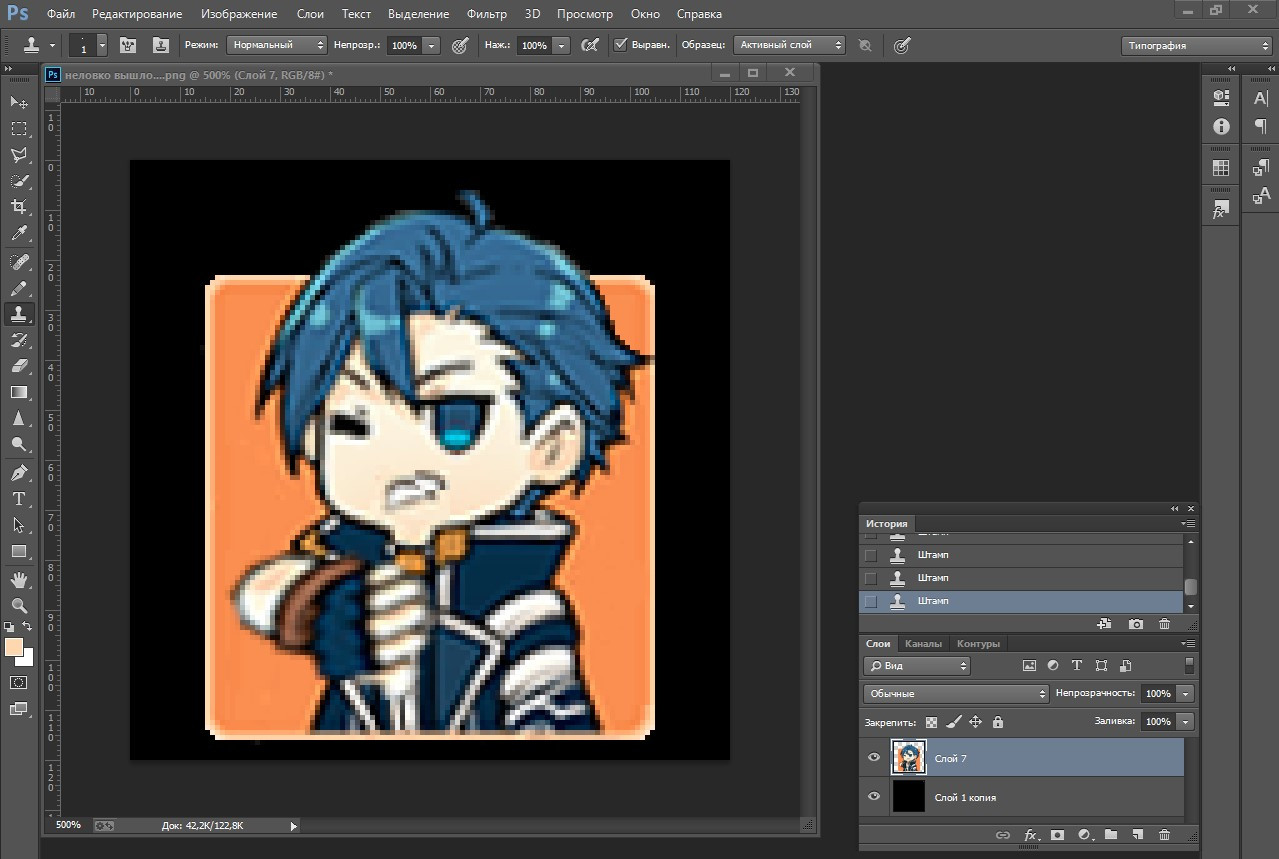
Task: Open the Фильтр menu
Action: [x=486, y=14]
